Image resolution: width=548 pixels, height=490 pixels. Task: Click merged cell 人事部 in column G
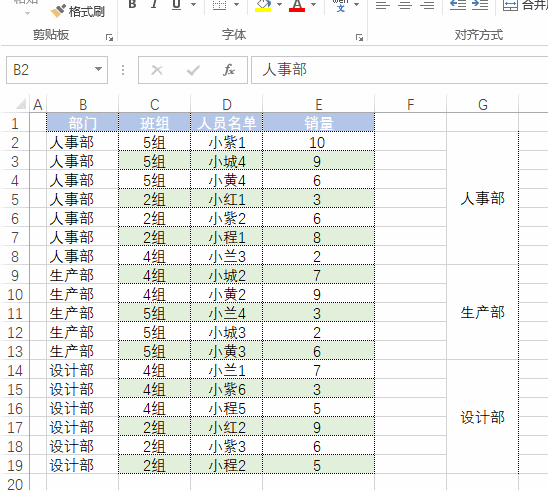(483, 198)
